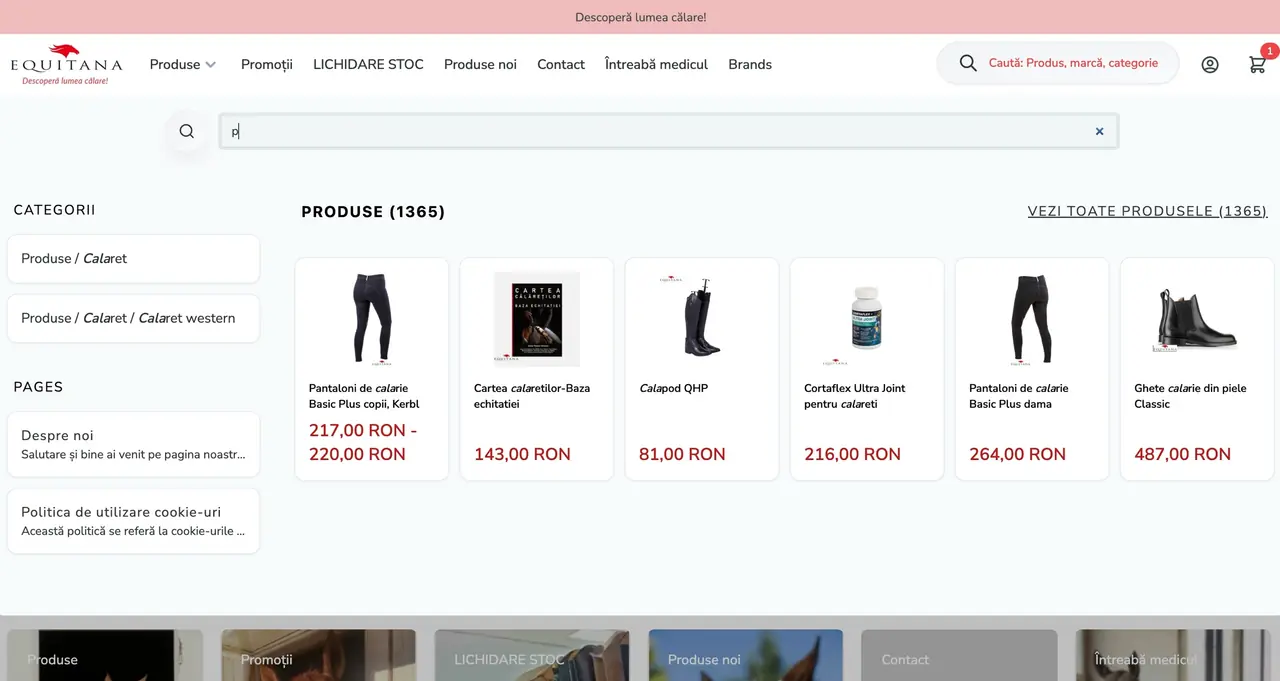Image resolution: width=1280 pixels, height=681 pixels.
Task: Open the user account icon
Action: (x=1210, y=64)
